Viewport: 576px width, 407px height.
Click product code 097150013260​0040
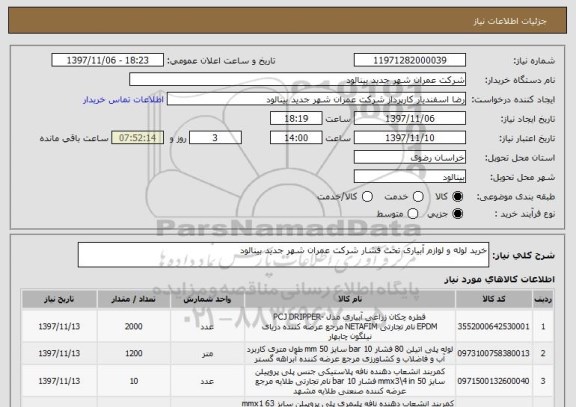coord(493,381)
